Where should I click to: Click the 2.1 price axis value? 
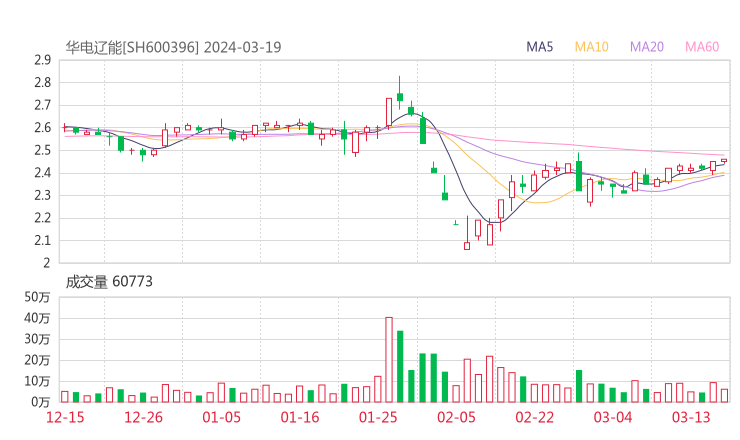(42, 241)
